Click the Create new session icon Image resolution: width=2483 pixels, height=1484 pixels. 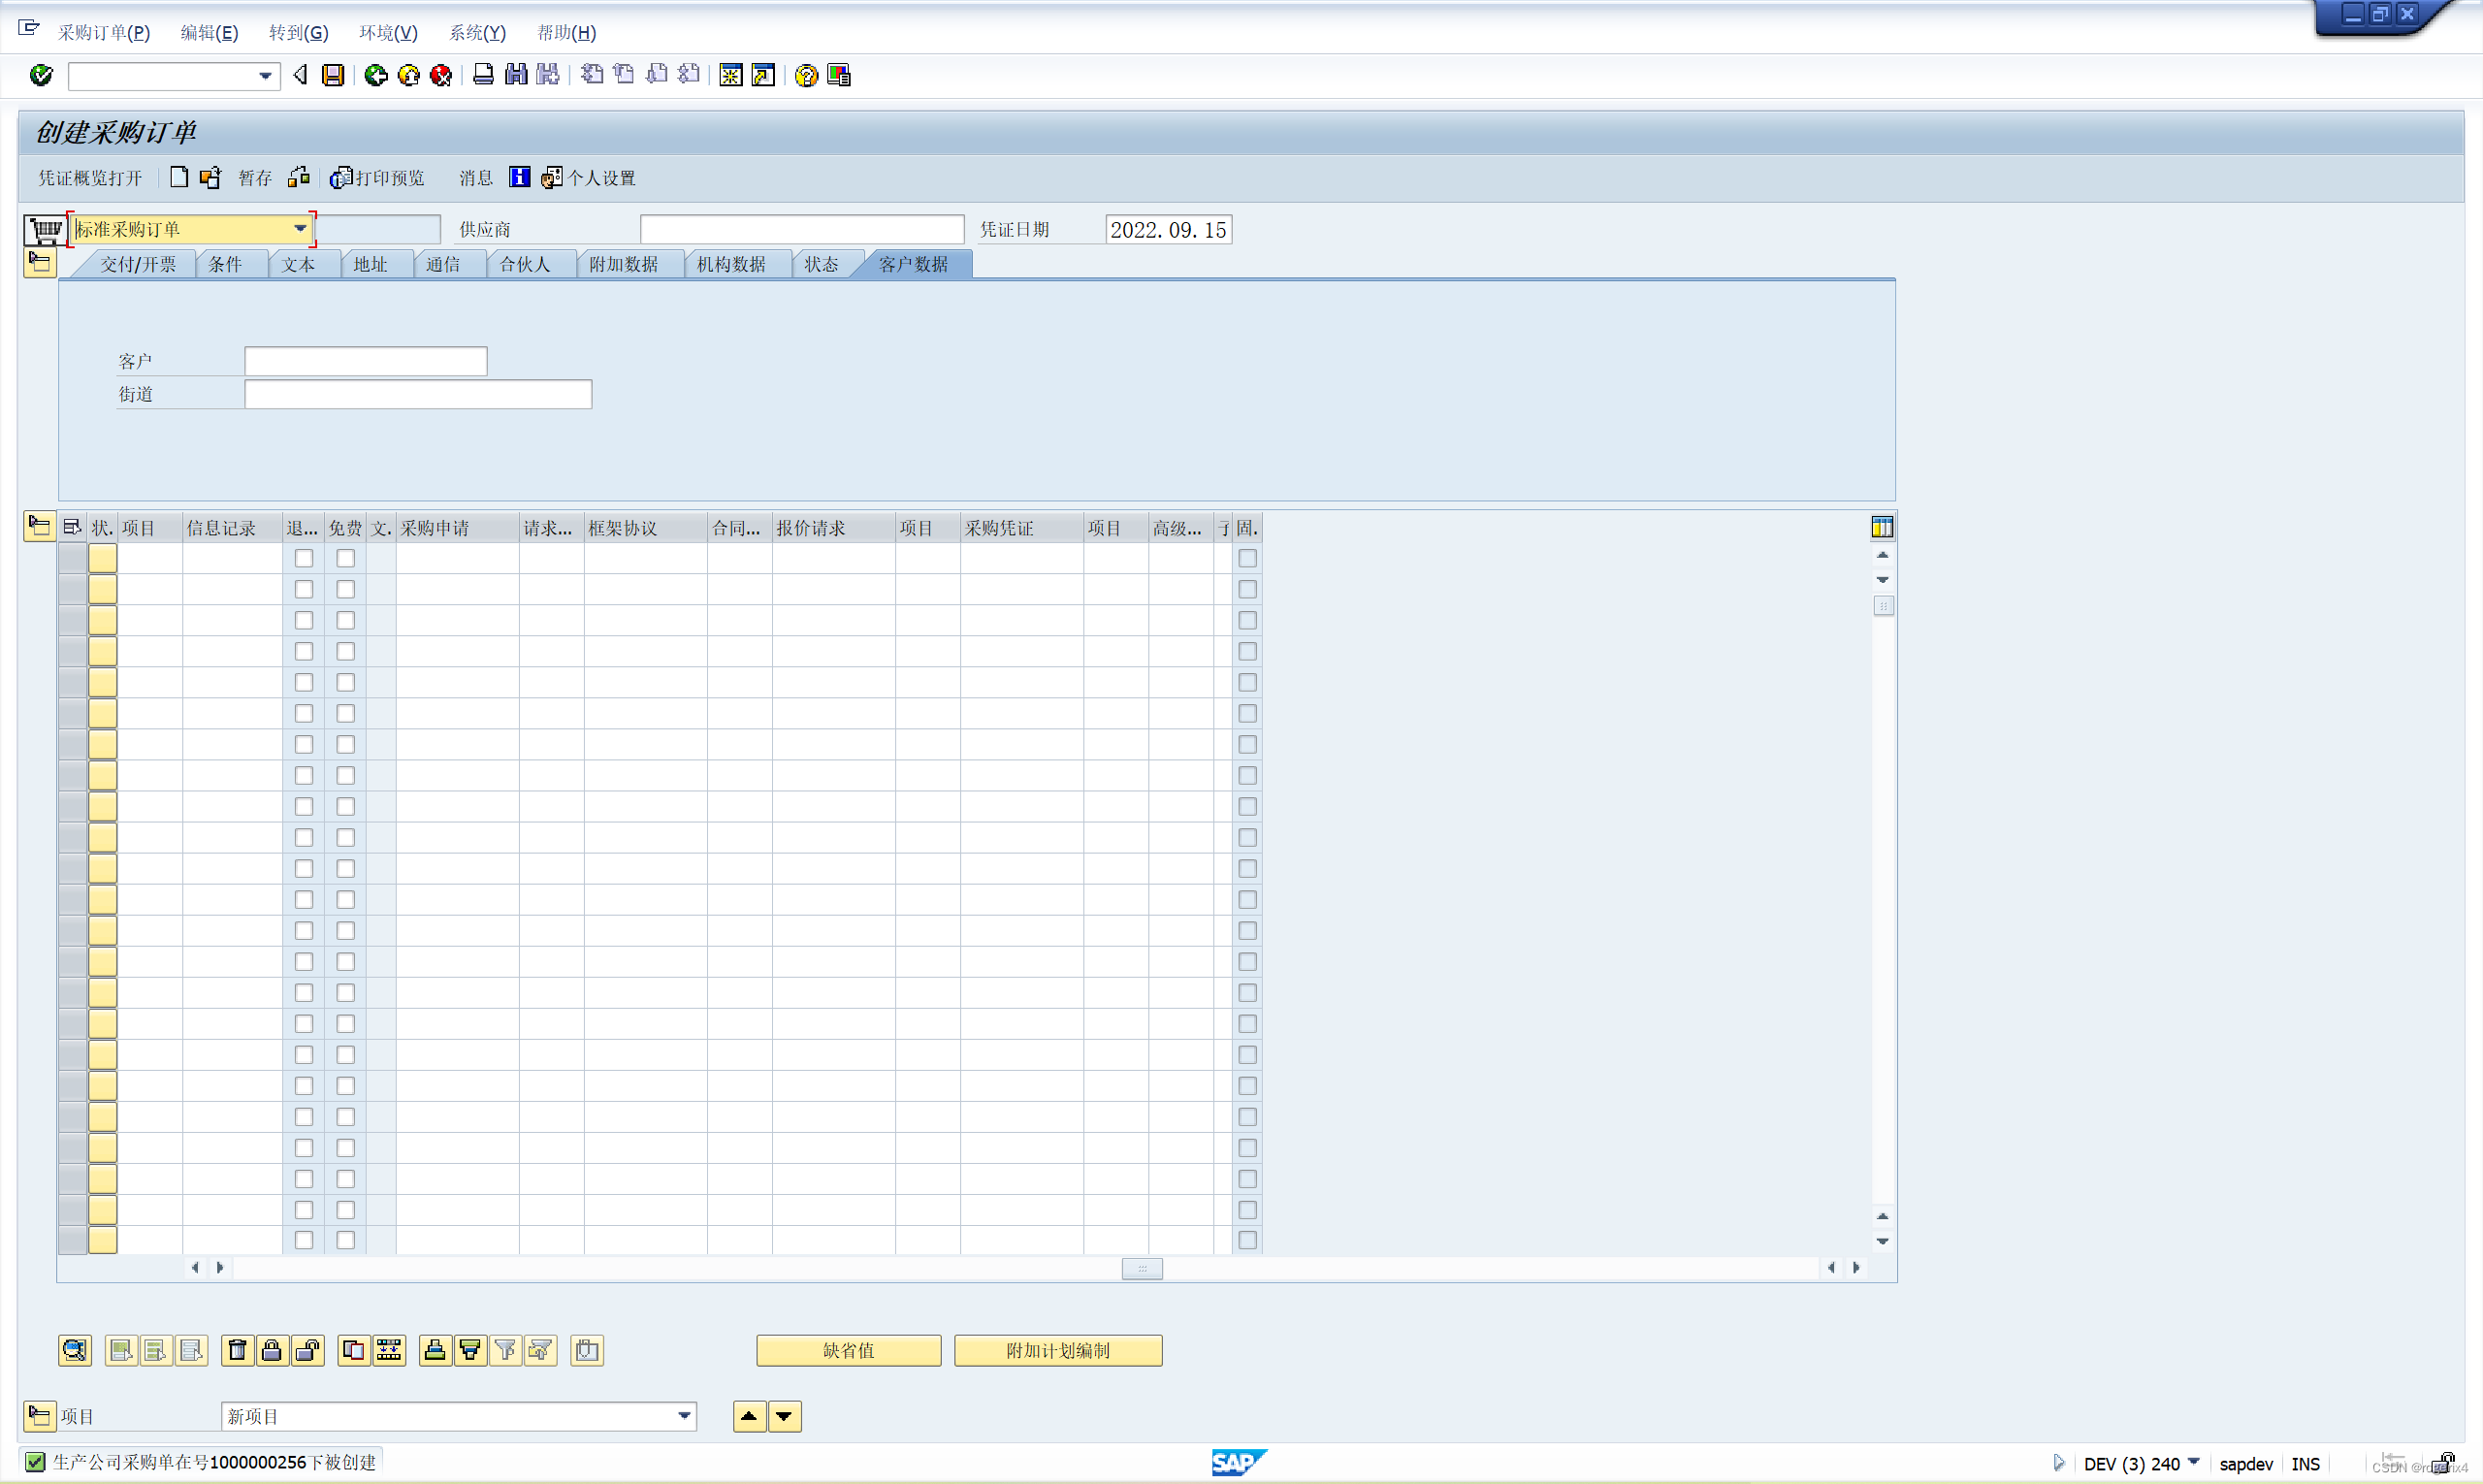click(x=731, y=75)
